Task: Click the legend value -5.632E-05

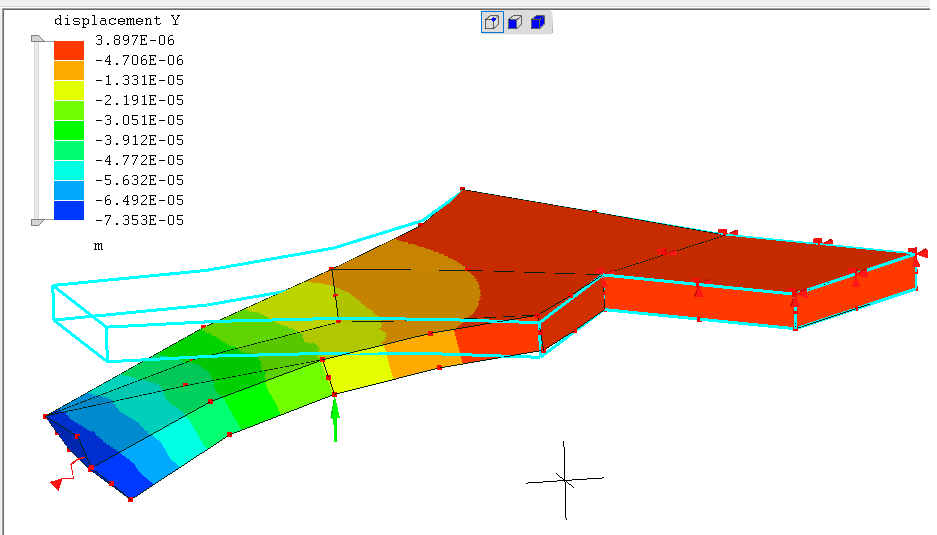Action: (139, 180)
